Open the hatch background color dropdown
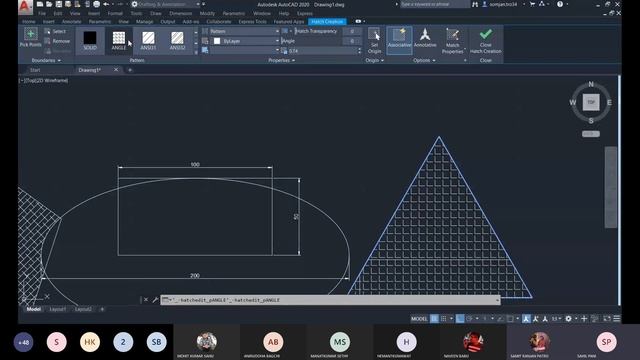The height and width of the screenshot is (360, 640). (x=244, y=51)
